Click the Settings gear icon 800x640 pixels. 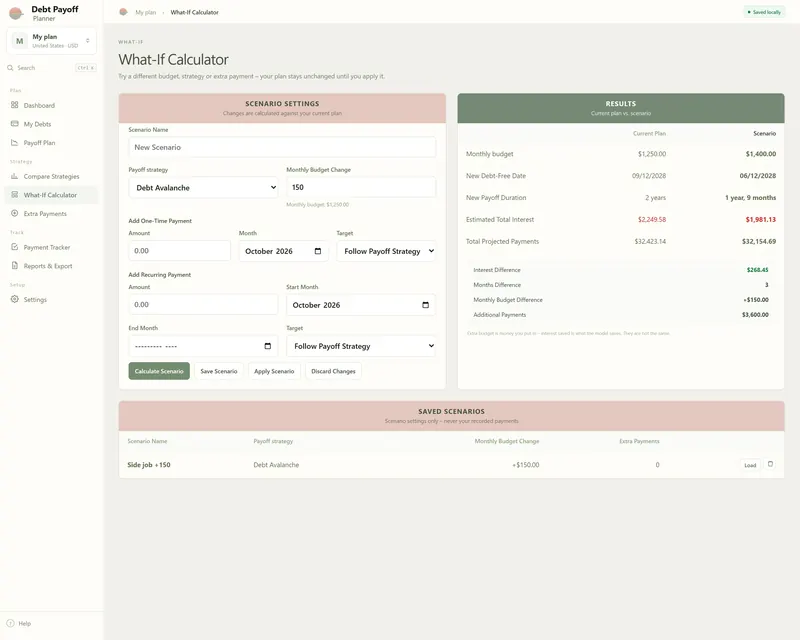(14, 299)
